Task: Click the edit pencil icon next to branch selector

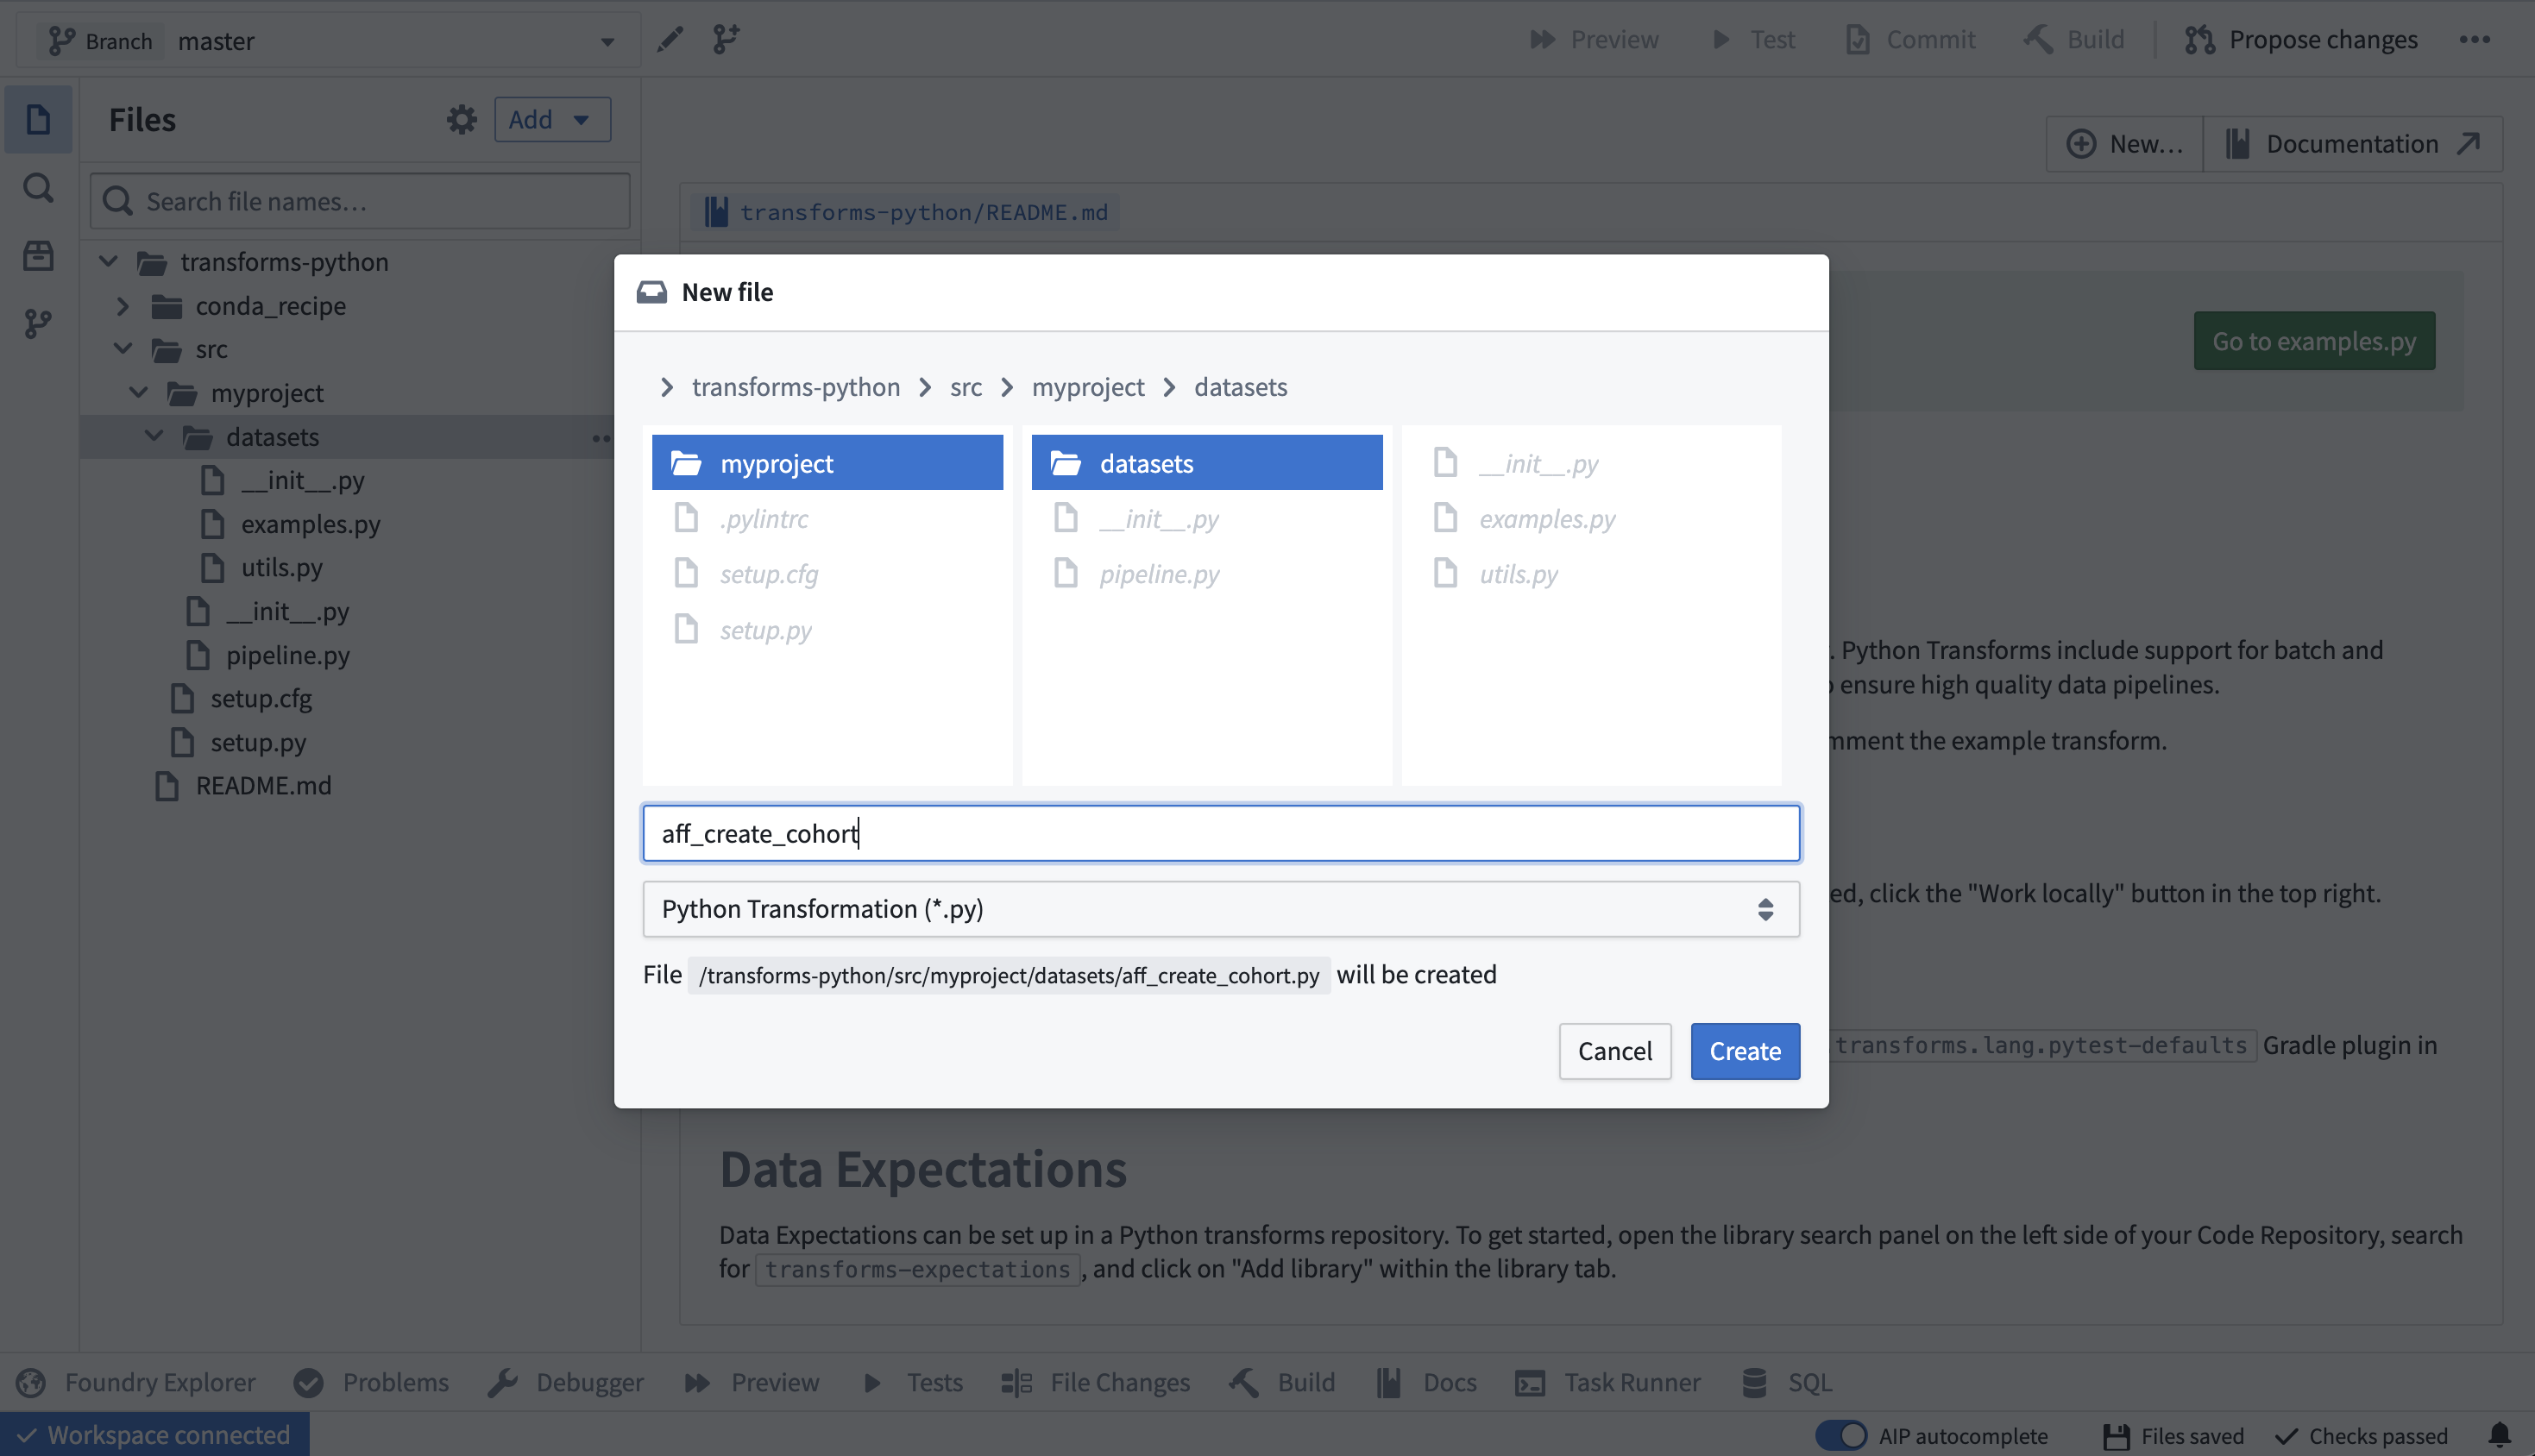Action: 670,39
